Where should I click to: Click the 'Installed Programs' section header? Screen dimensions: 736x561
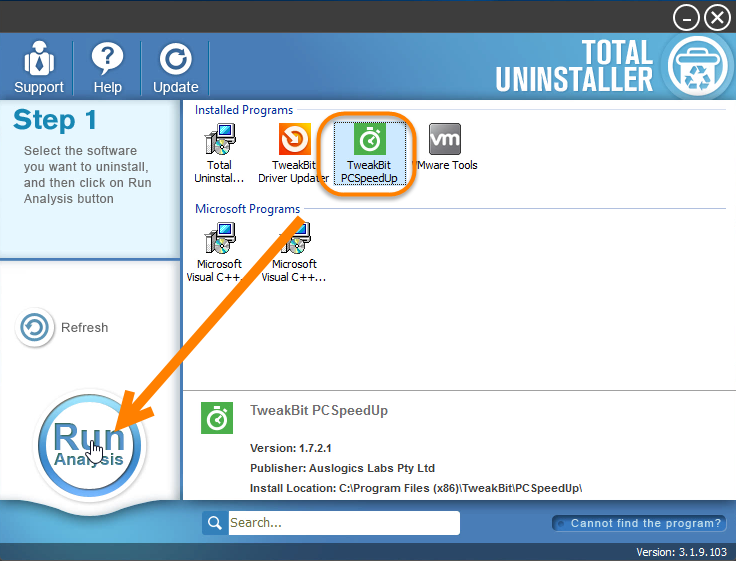244,110
